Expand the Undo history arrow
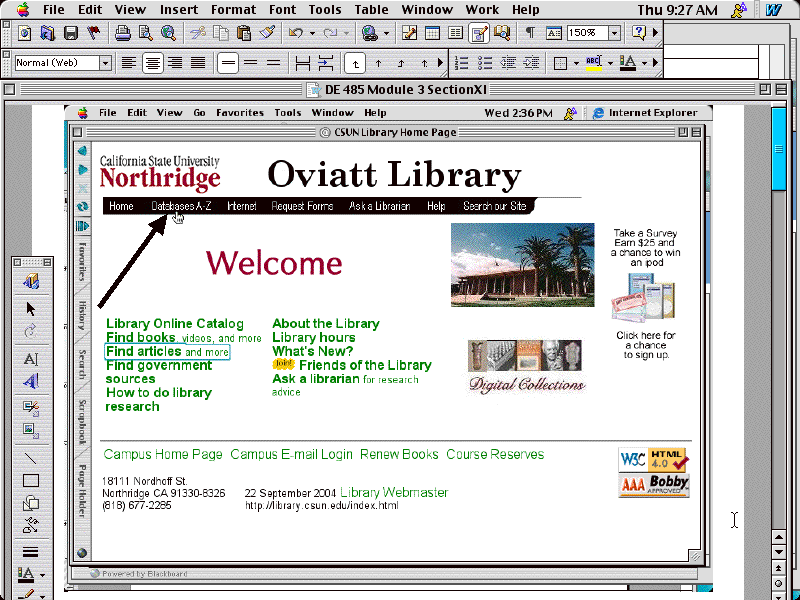 pyautogui.click(x=312, y=34)
